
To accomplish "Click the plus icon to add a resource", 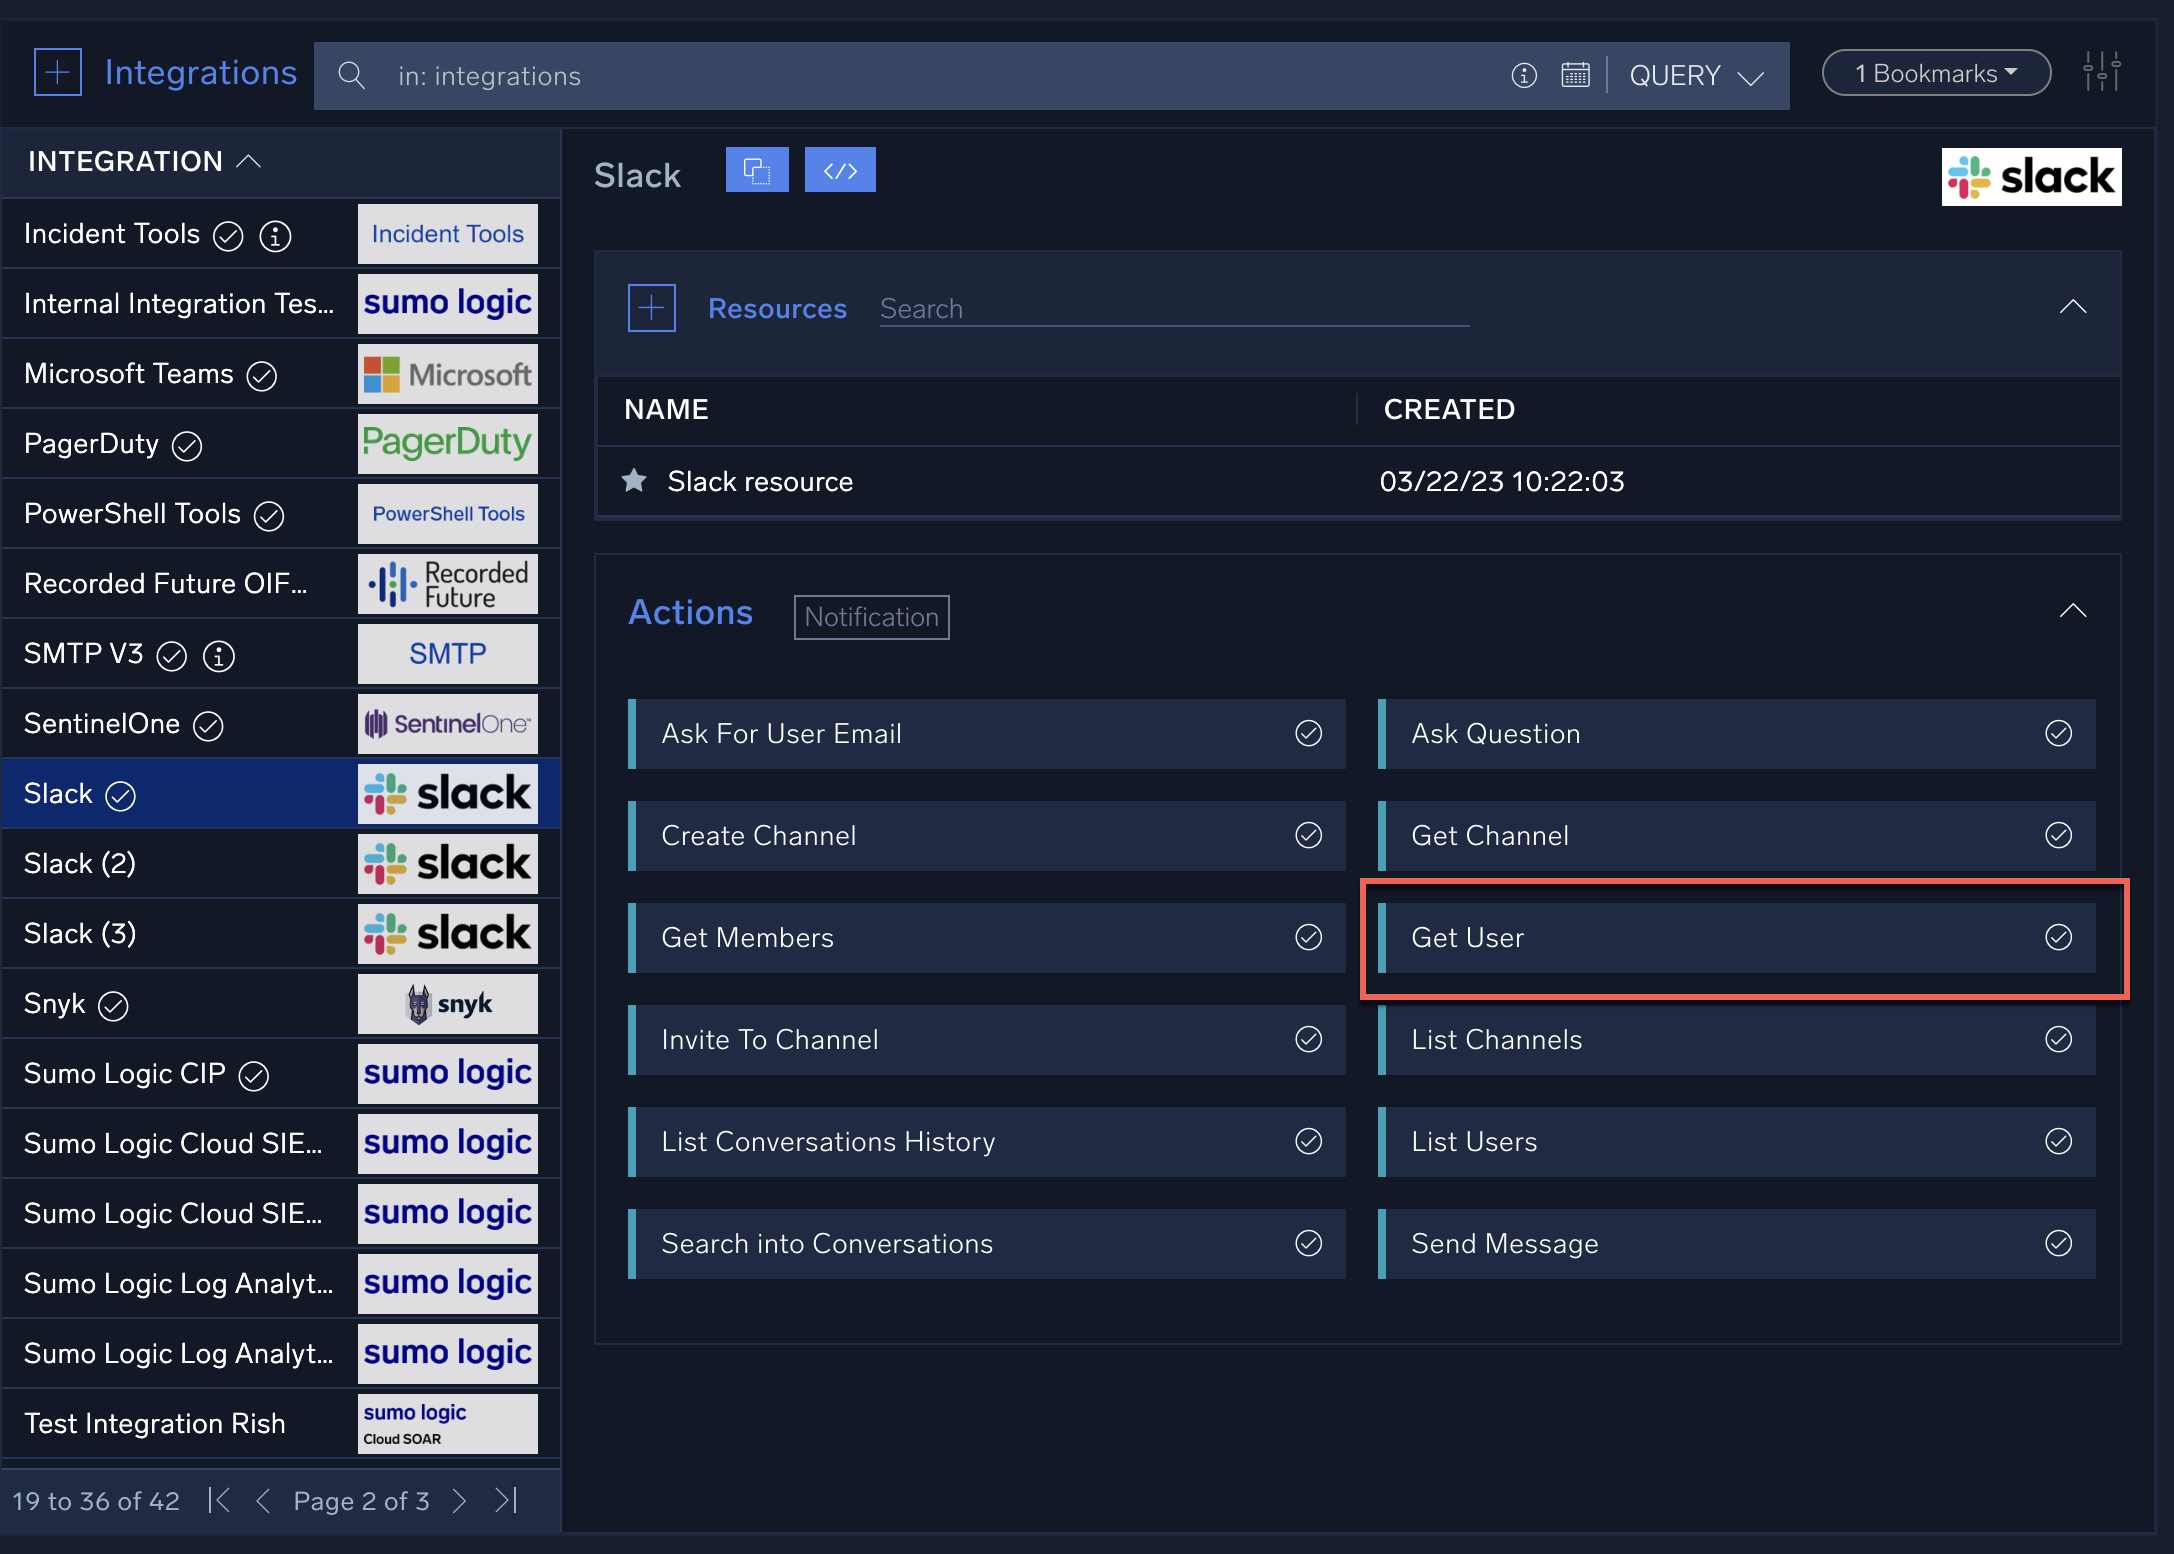I will [651, 307].
